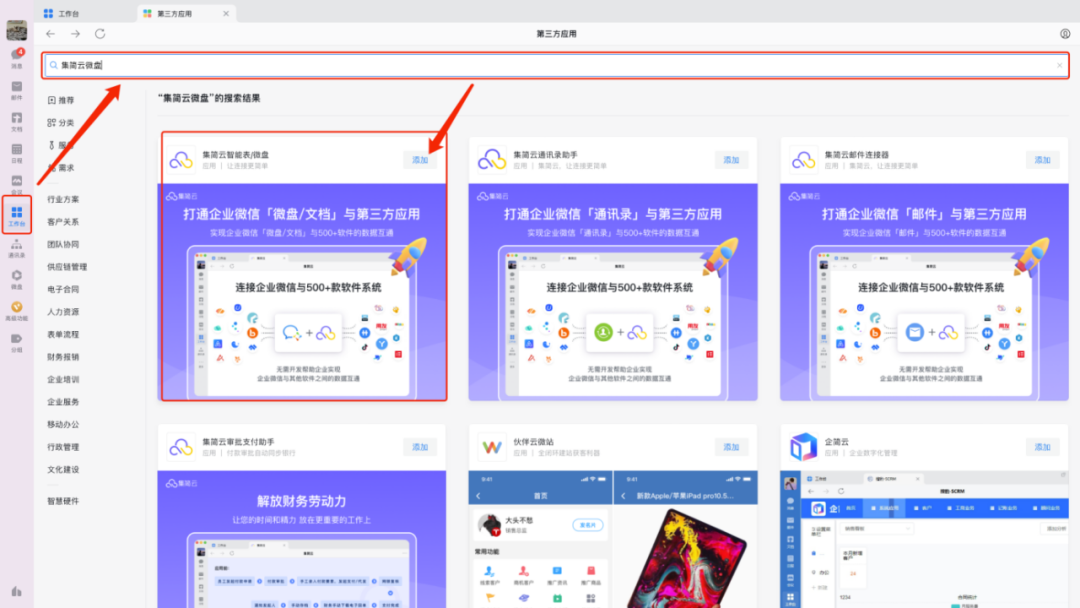The image size is (1080, 608).
Task: Open the 企简云 screenshot preview image
Action: point(924,539)
